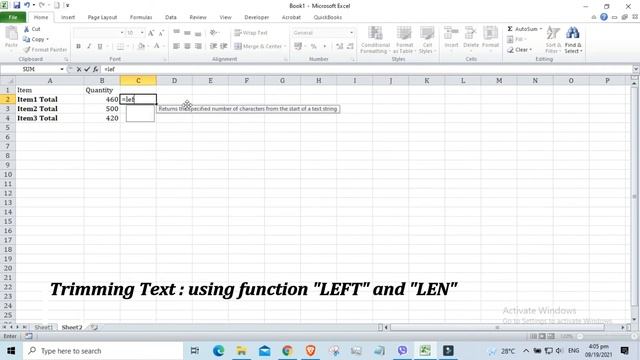Open Microsoft Edge from the taskbar

(x=218, y=351)
